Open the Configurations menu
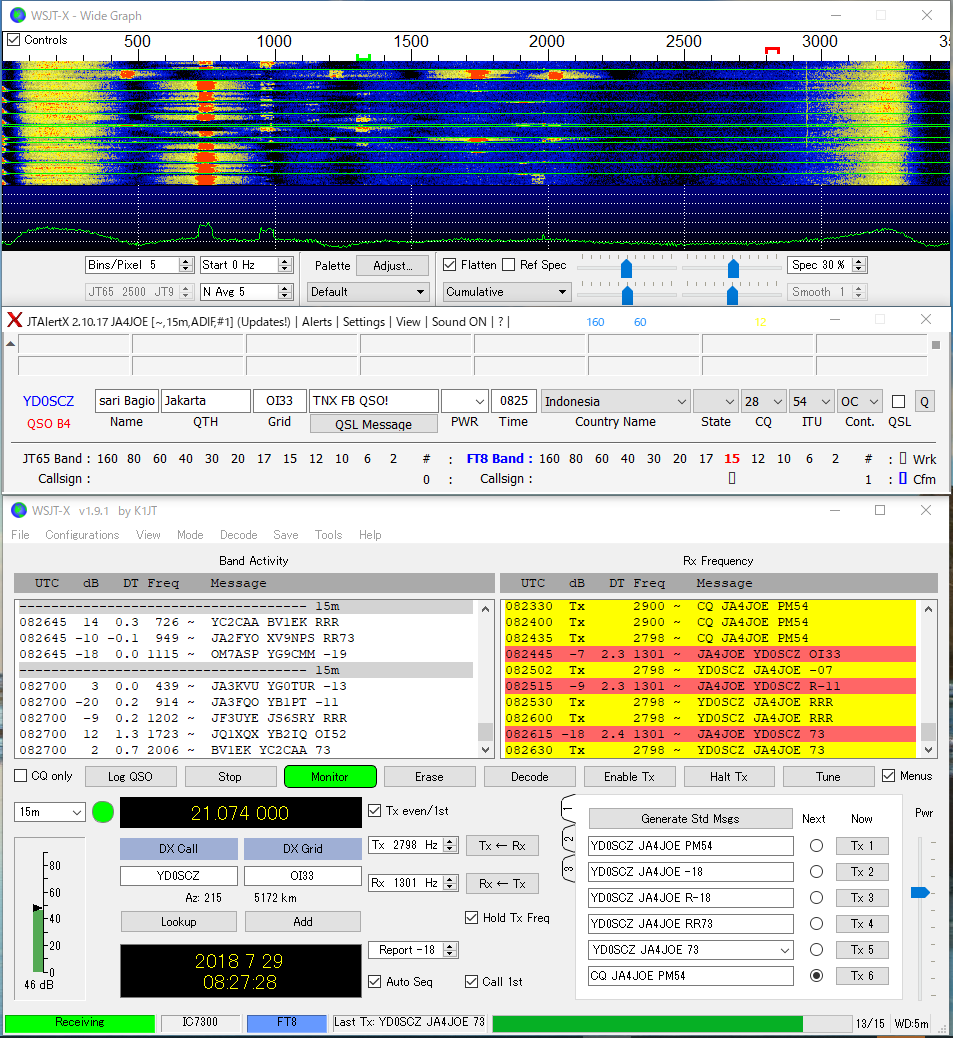Screen dimensions: 953x1038 (82, 535)
